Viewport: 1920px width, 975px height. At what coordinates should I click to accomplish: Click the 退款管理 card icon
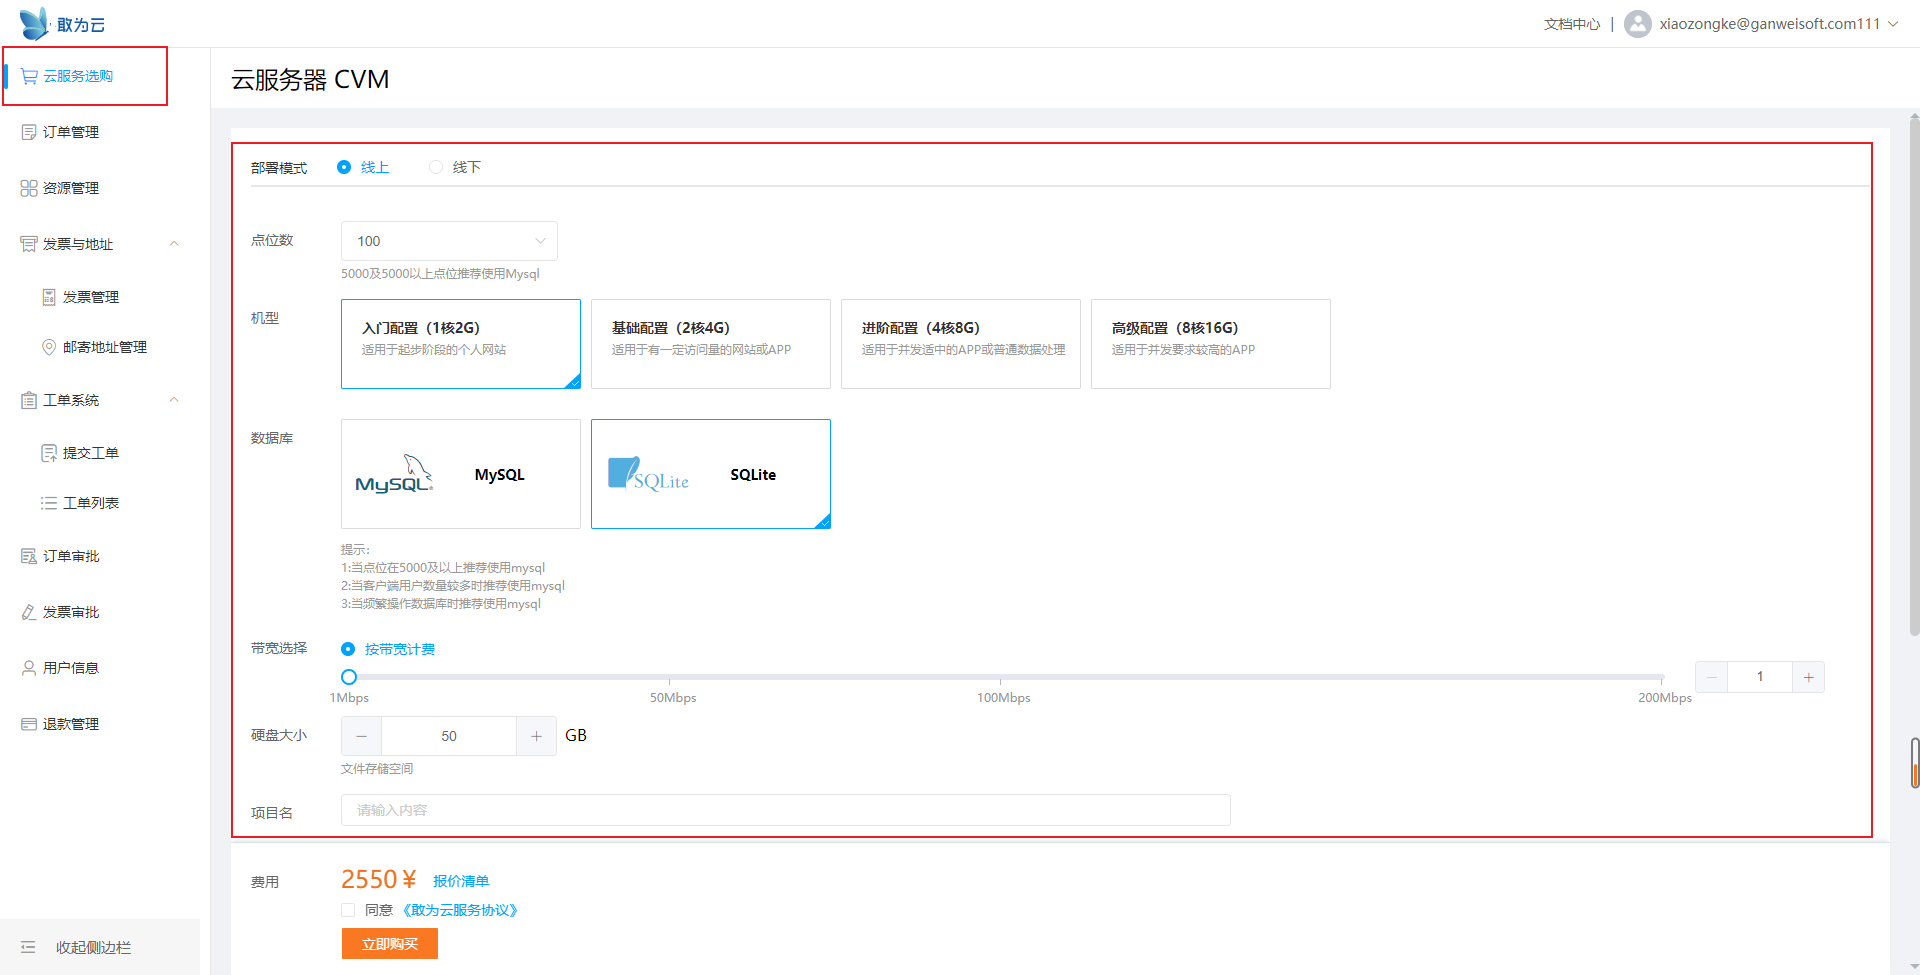[29, 724]
